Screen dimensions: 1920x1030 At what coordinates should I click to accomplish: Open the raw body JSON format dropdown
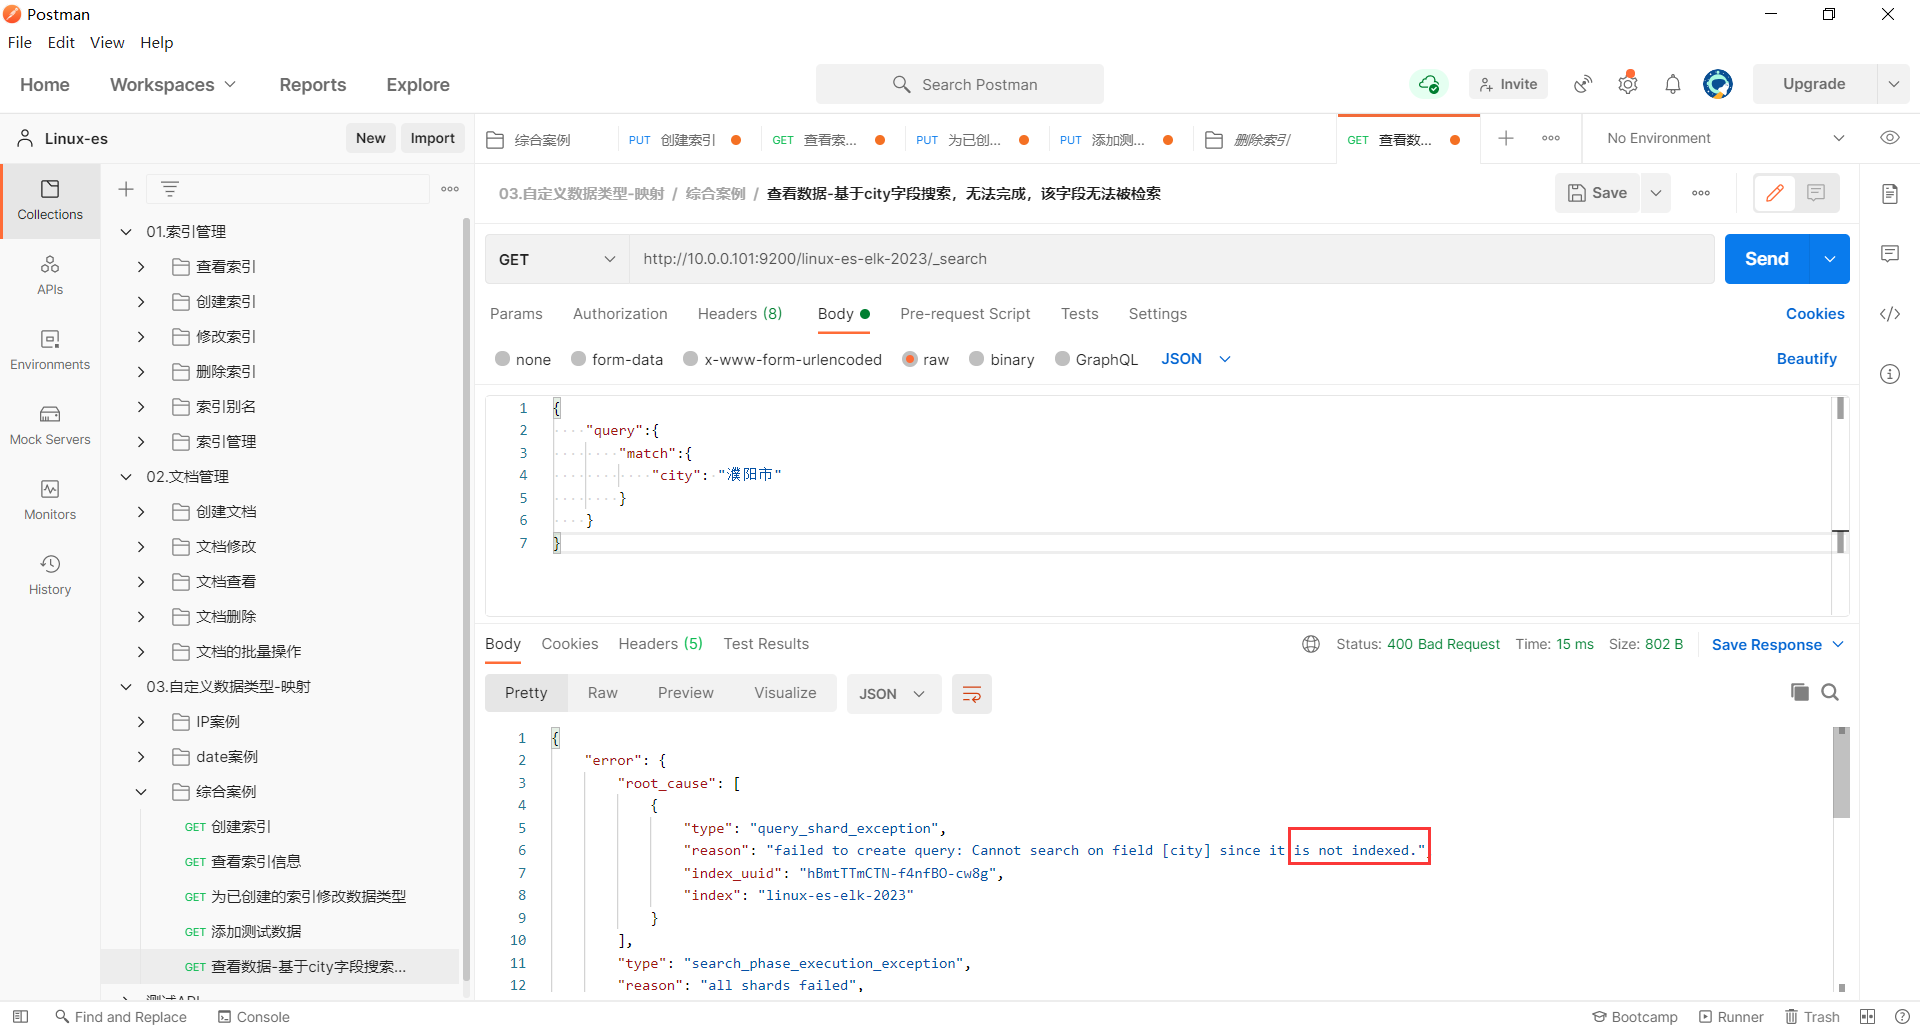pos(1196,359)
